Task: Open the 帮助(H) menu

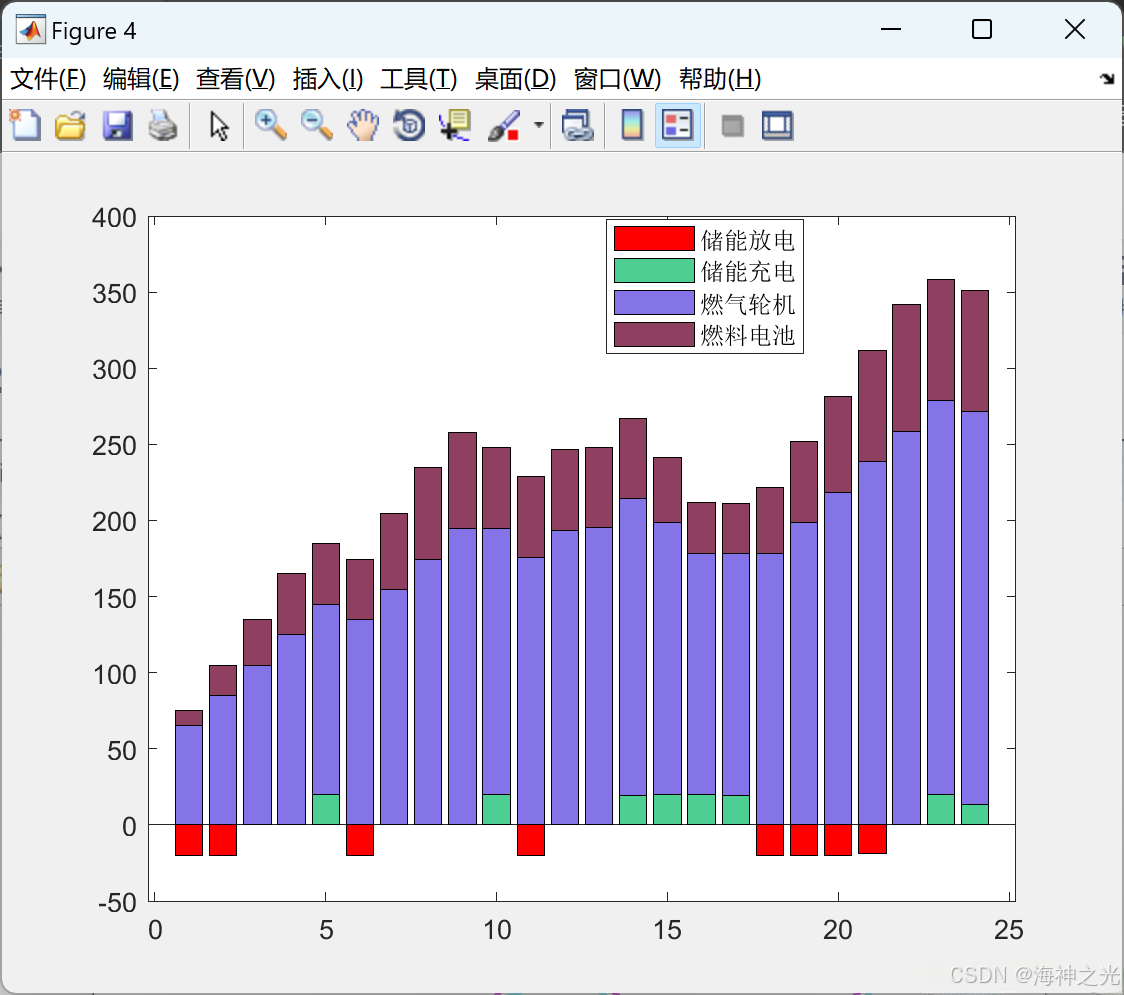Action: point(720,78)
